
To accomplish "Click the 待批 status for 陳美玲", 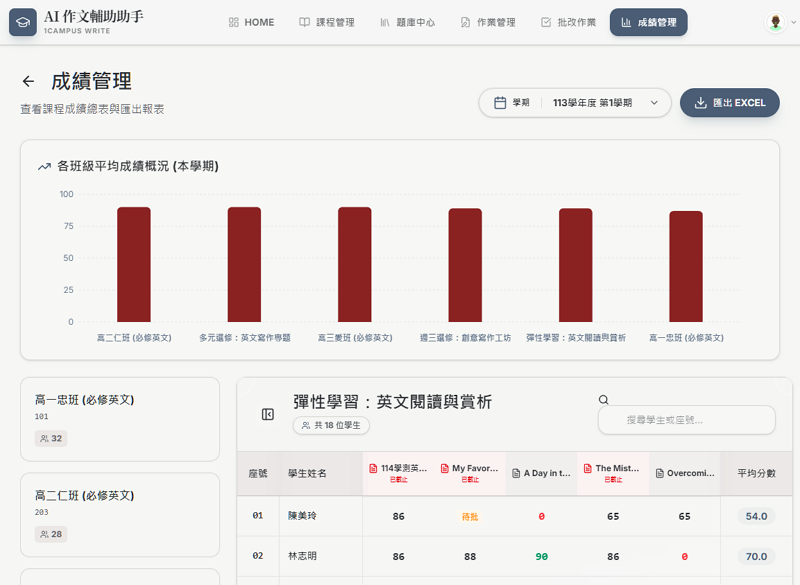I will (470, 517).
